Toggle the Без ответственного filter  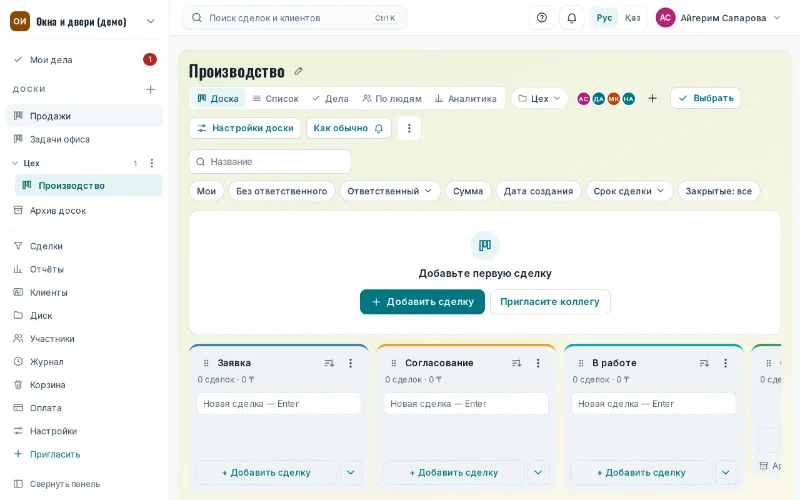point(282,191)
